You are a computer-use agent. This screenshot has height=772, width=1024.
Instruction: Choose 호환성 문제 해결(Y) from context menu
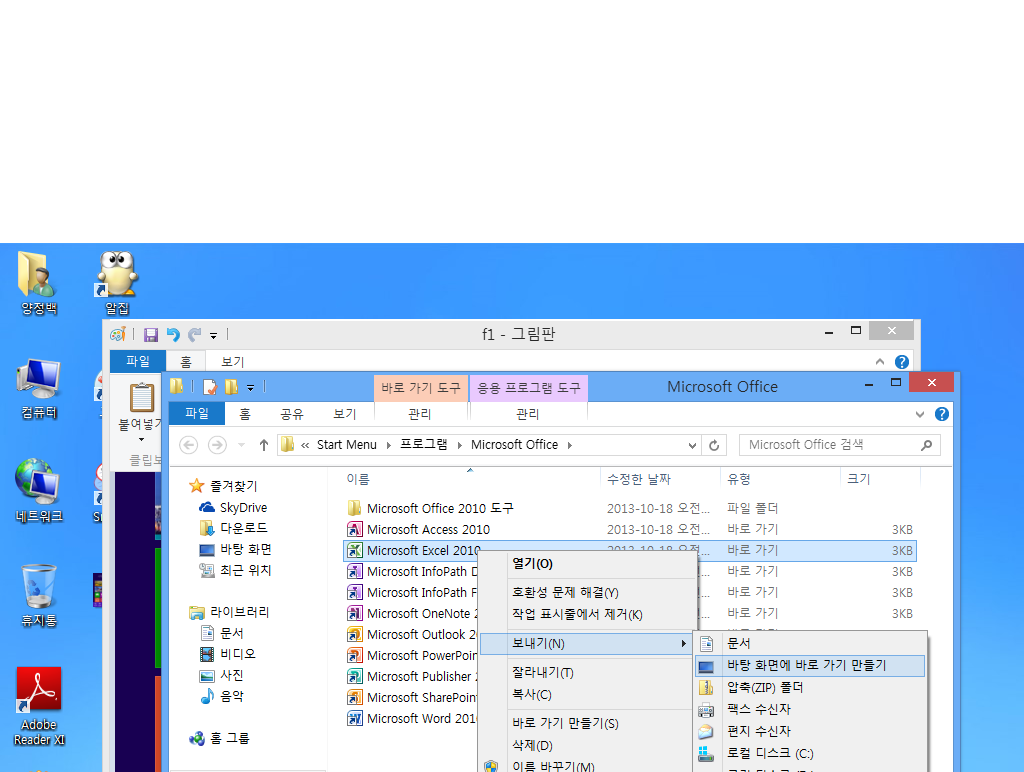[565, 592]
